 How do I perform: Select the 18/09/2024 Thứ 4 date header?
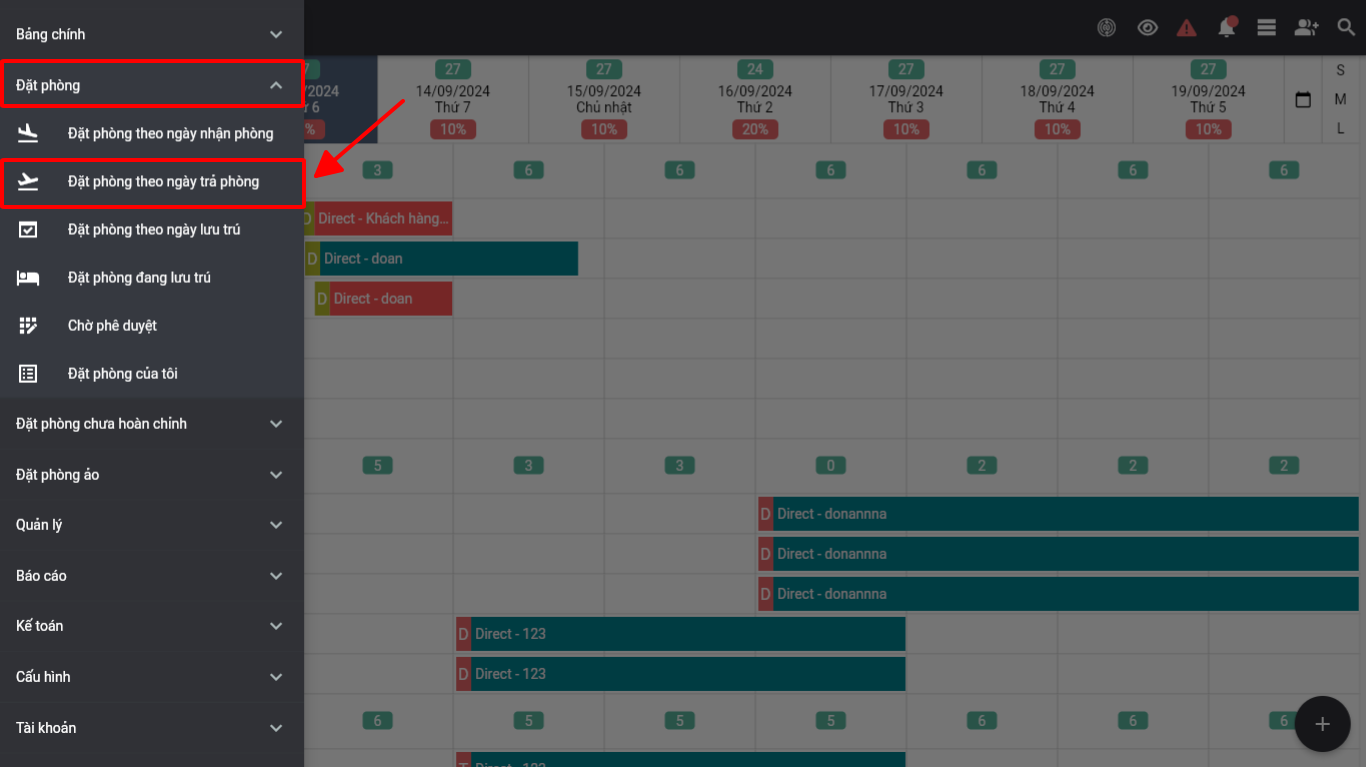point(1057,99)
